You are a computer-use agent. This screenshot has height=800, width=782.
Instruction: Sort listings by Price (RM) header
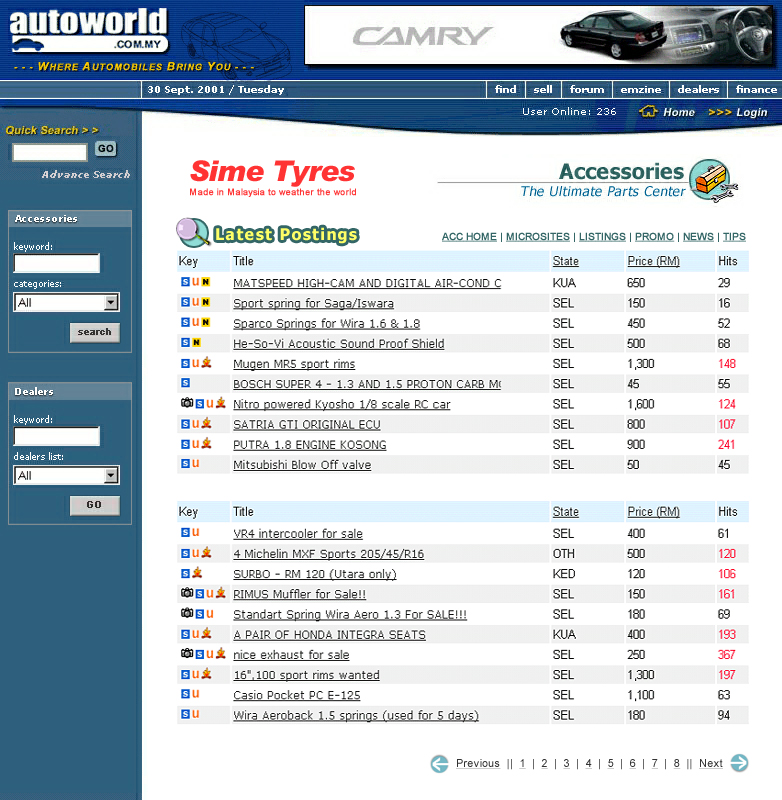click(x=653, y=261)
